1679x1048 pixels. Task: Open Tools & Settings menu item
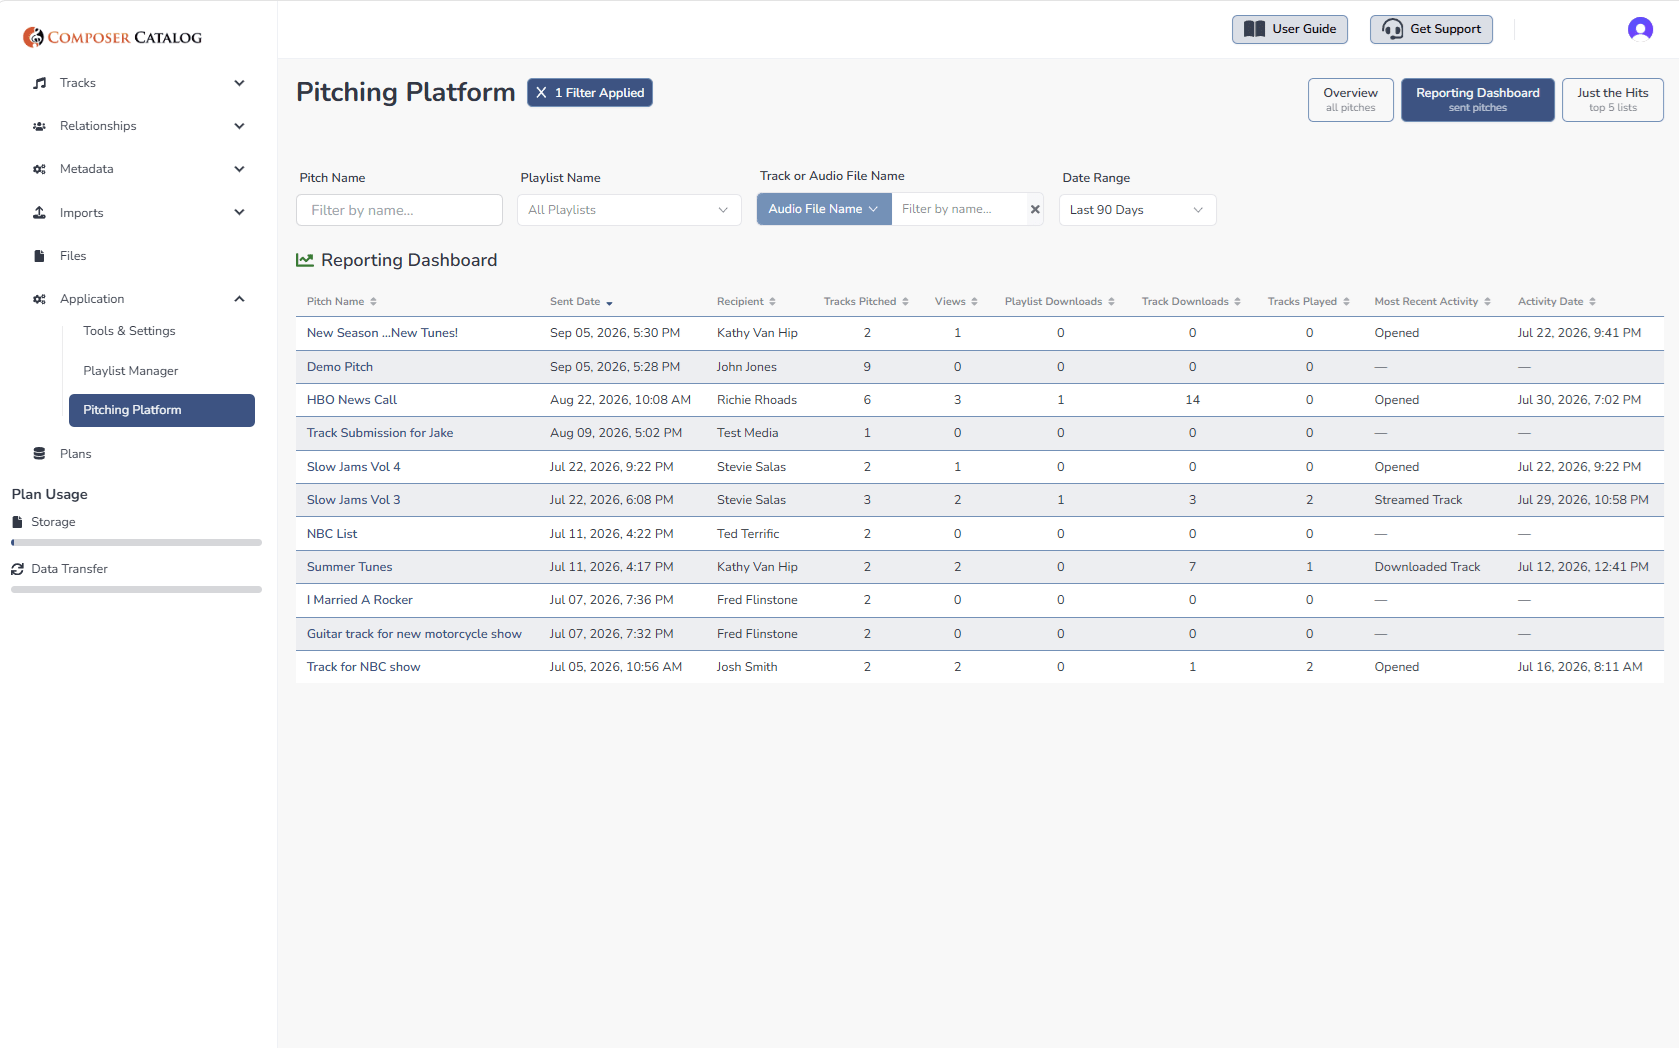pos(129,331)
